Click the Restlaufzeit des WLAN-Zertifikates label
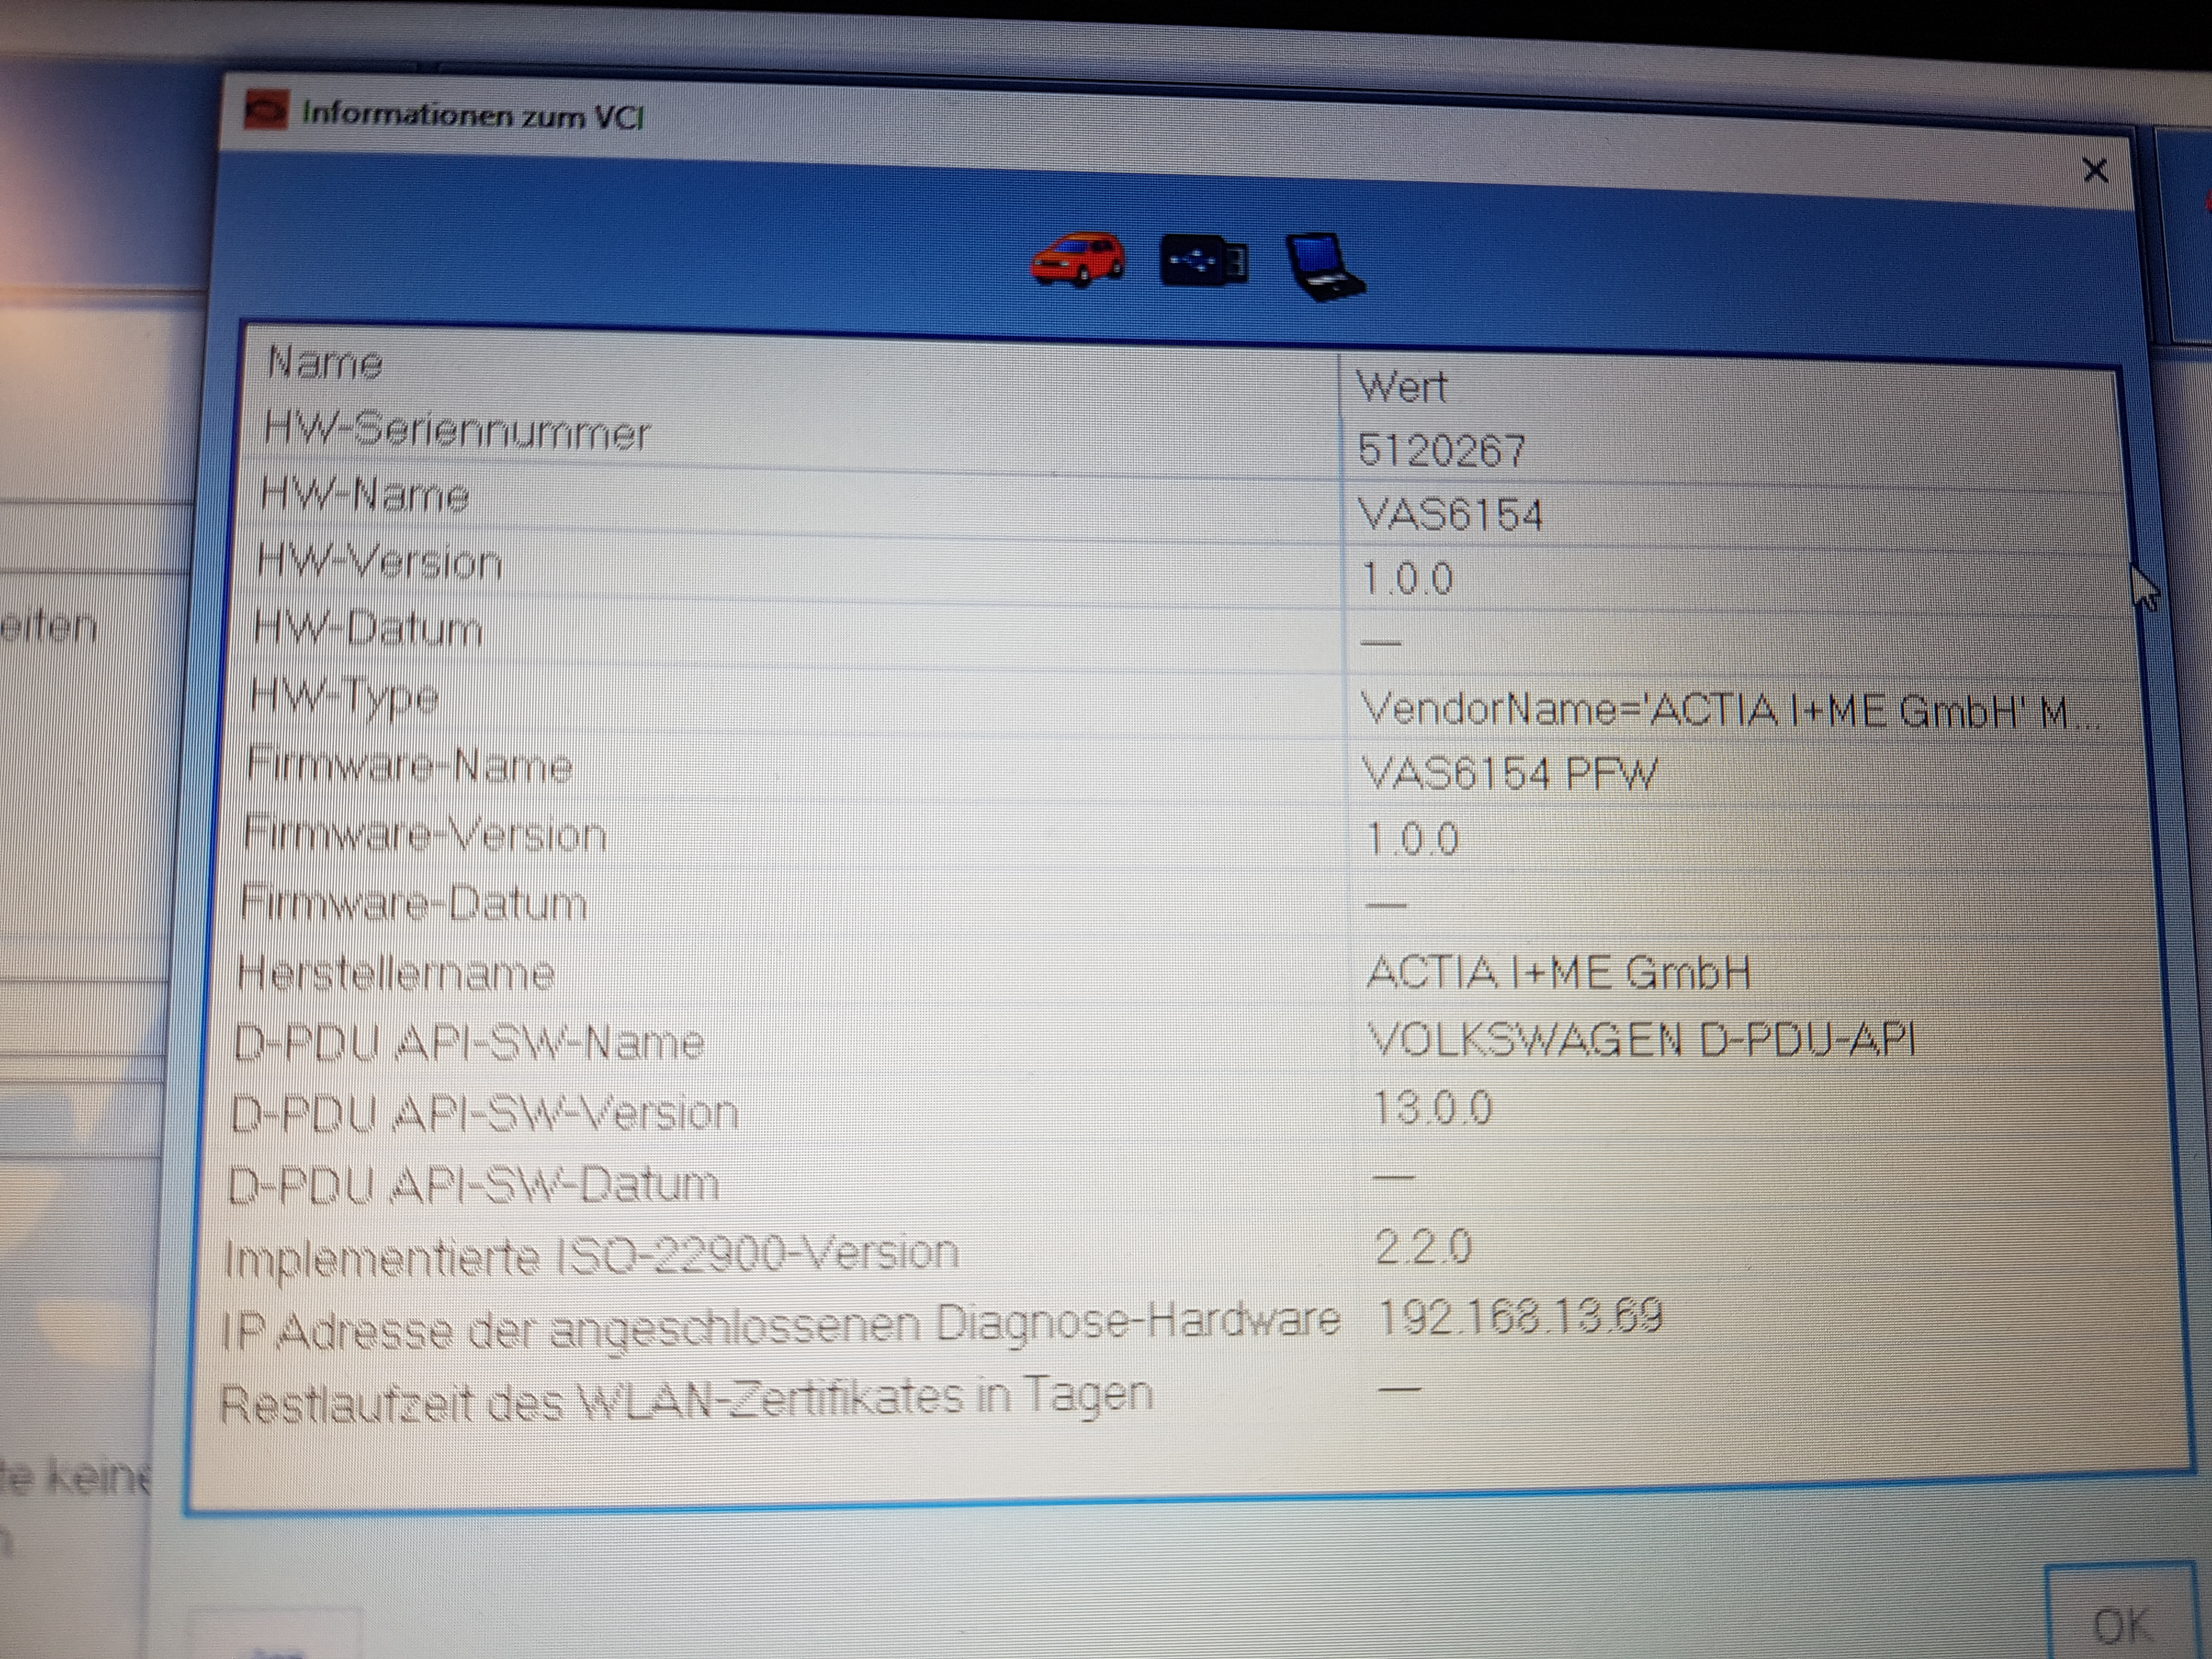 tap(686, 1398)
